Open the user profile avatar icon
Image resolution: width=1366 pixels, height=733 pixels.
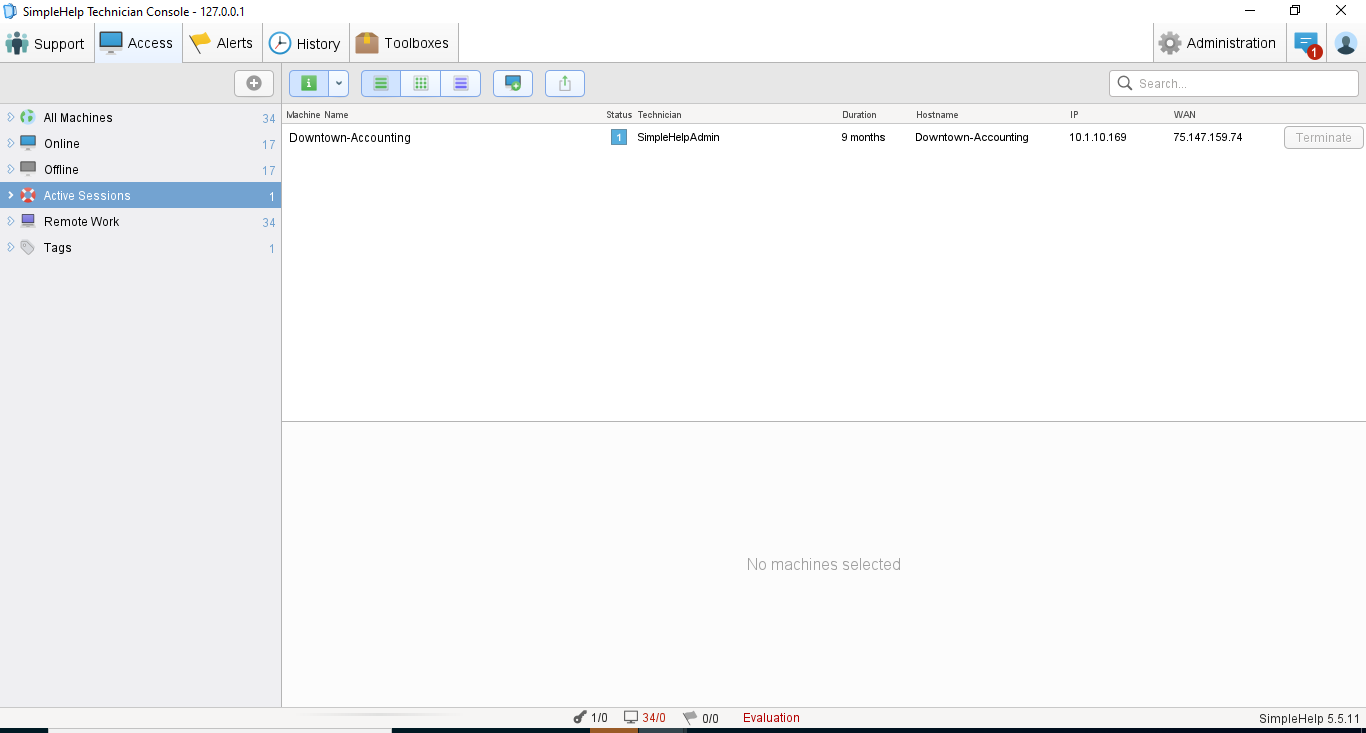point(1346,43)
